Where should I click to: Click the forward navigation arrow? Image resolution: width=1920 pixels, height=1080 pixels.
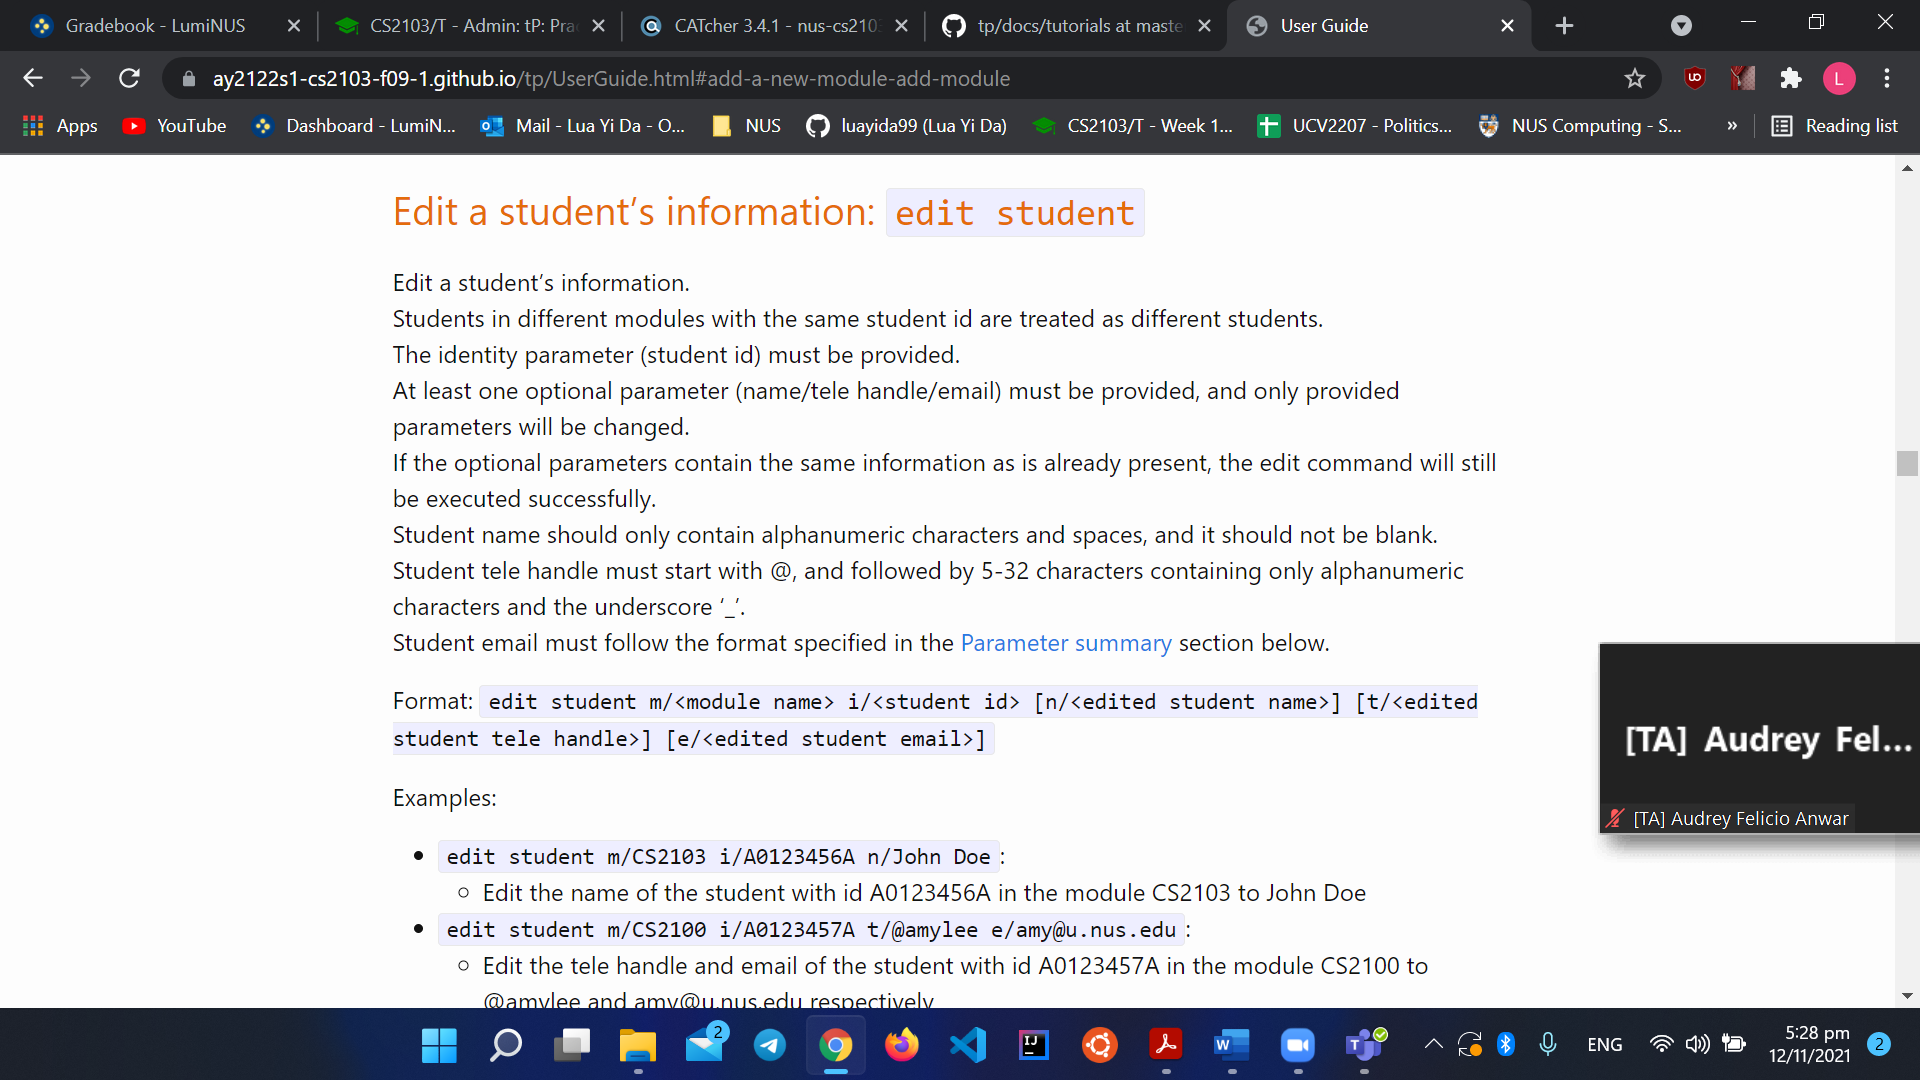[x=81, y=78]
